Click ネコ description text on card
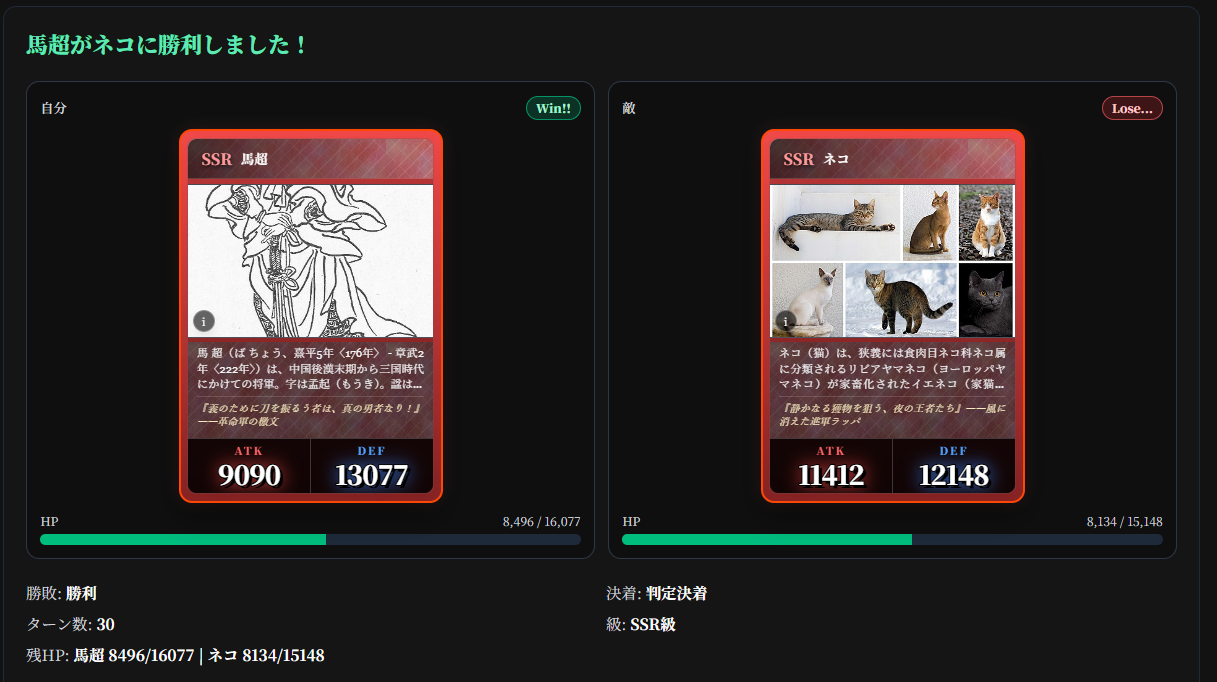Viewport: 1217px width, 682px height. (892, 368)
